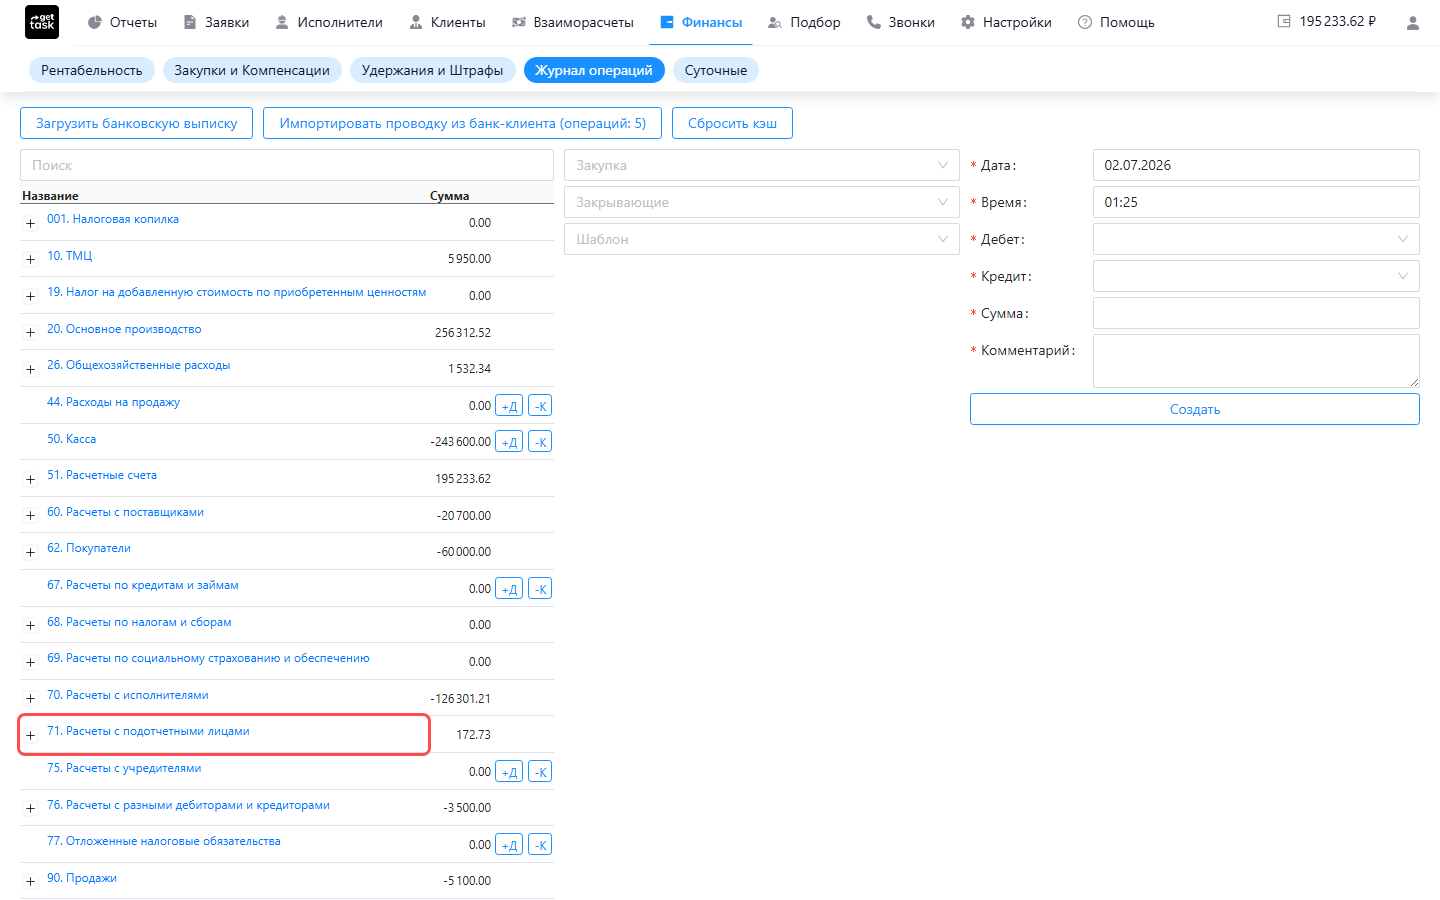Open the Дебет dropdown
1440x900 pixels.
[x=1256, y=239]
